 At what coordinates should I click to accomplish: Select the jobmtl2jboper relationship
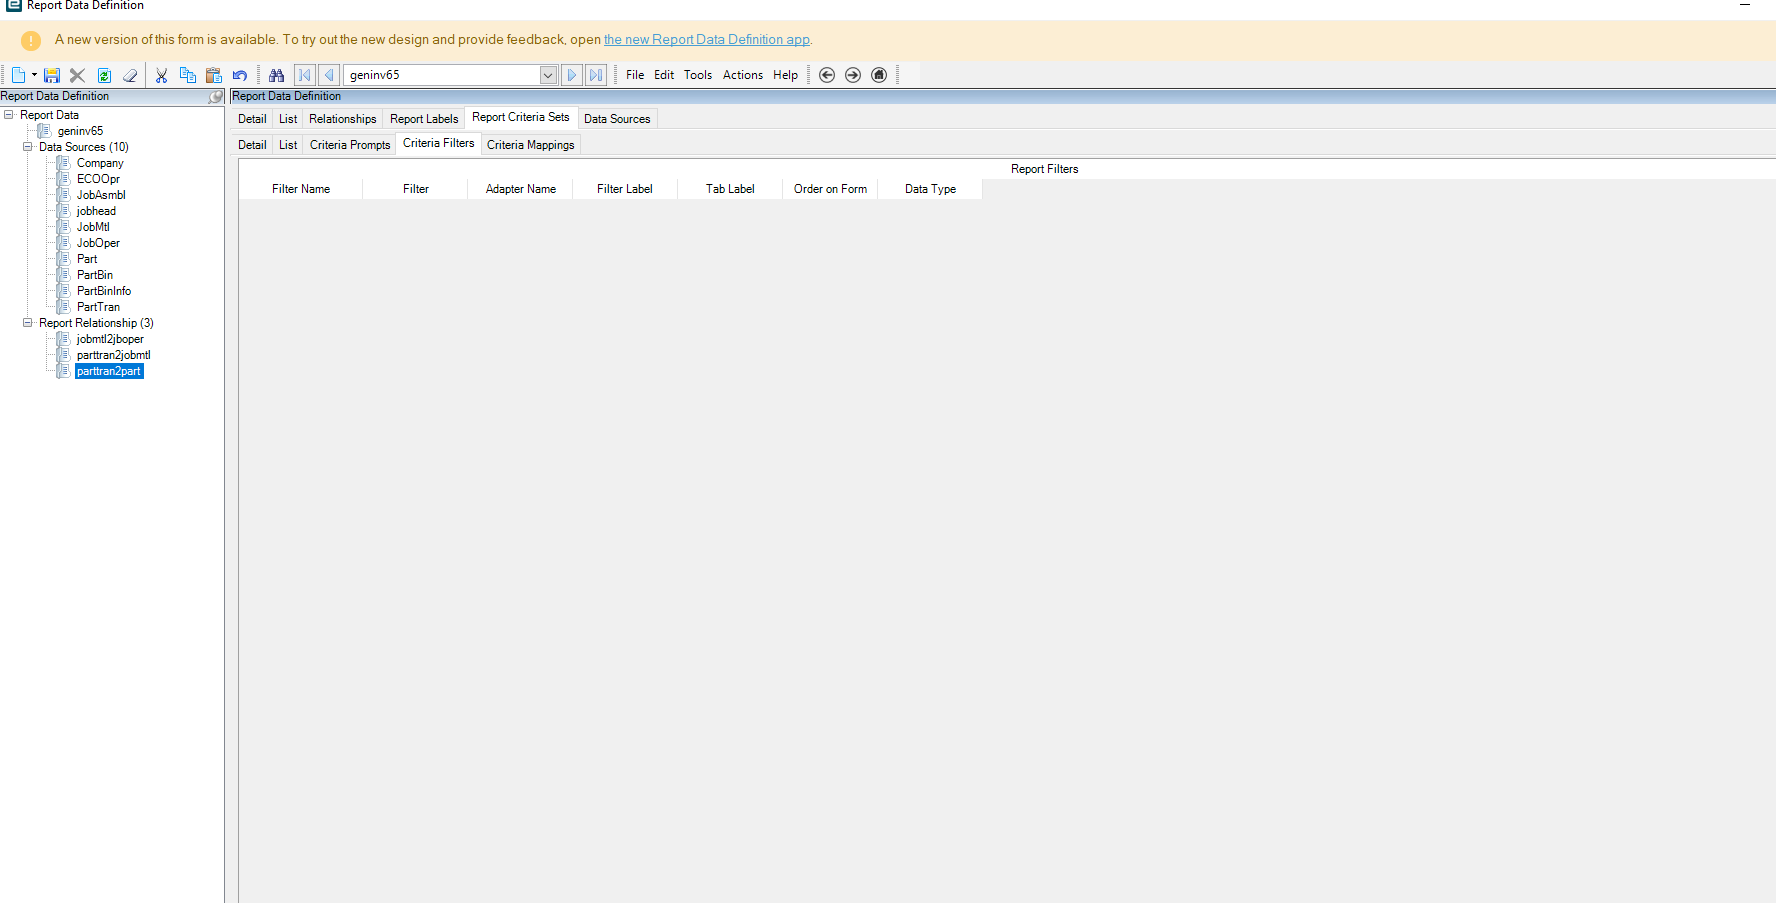110,339
